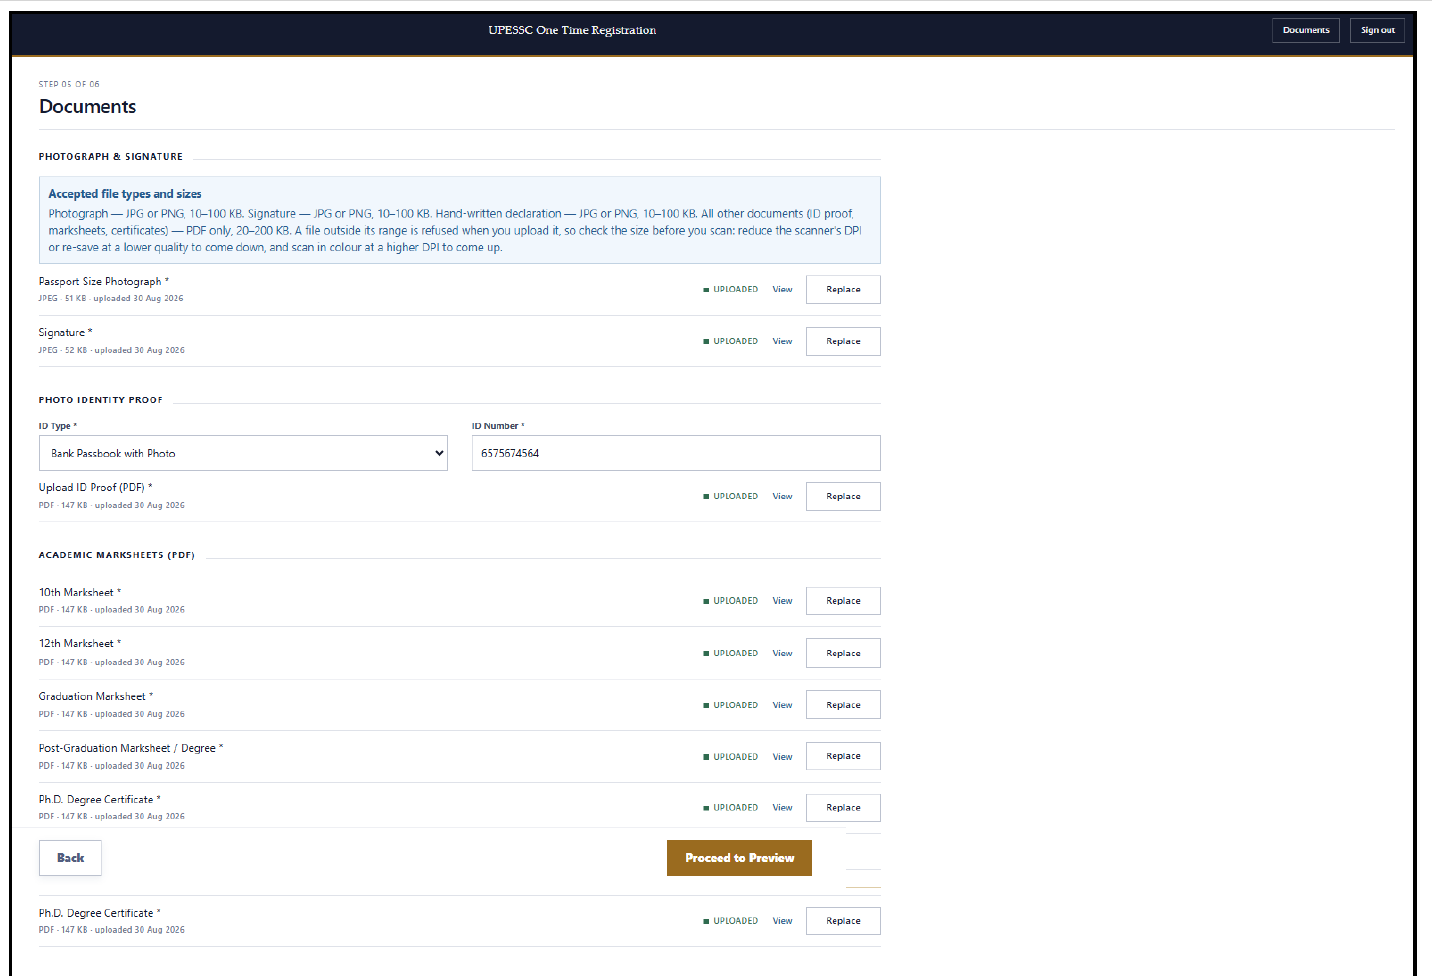Screen dimensions: 1432x977
Task: Go back using the Back button
Action: (70, 858)
